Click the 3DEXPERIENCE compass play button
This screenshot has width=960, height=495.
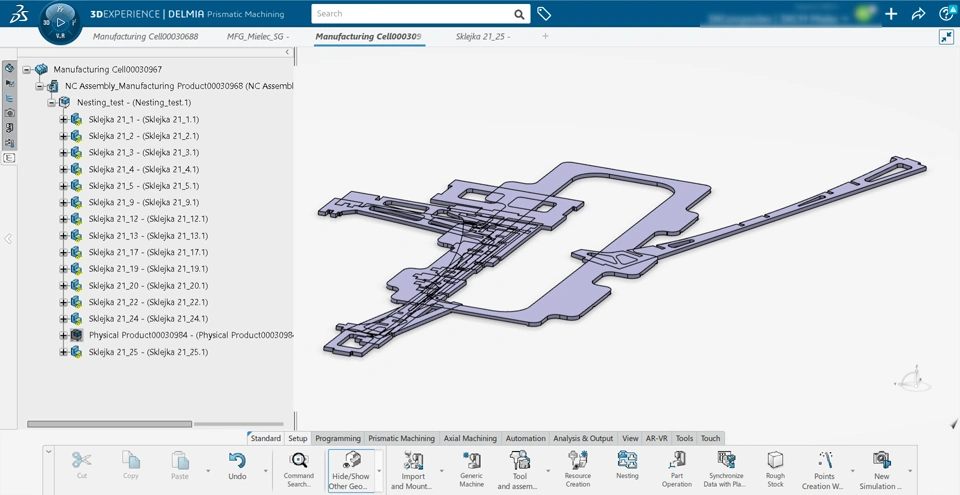coord(60,23)
